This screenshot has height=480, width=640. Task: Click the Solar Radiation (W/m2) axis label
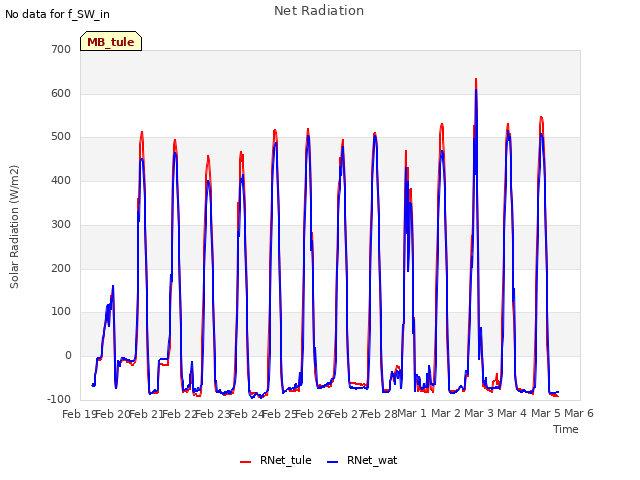(x=14, y=227)
